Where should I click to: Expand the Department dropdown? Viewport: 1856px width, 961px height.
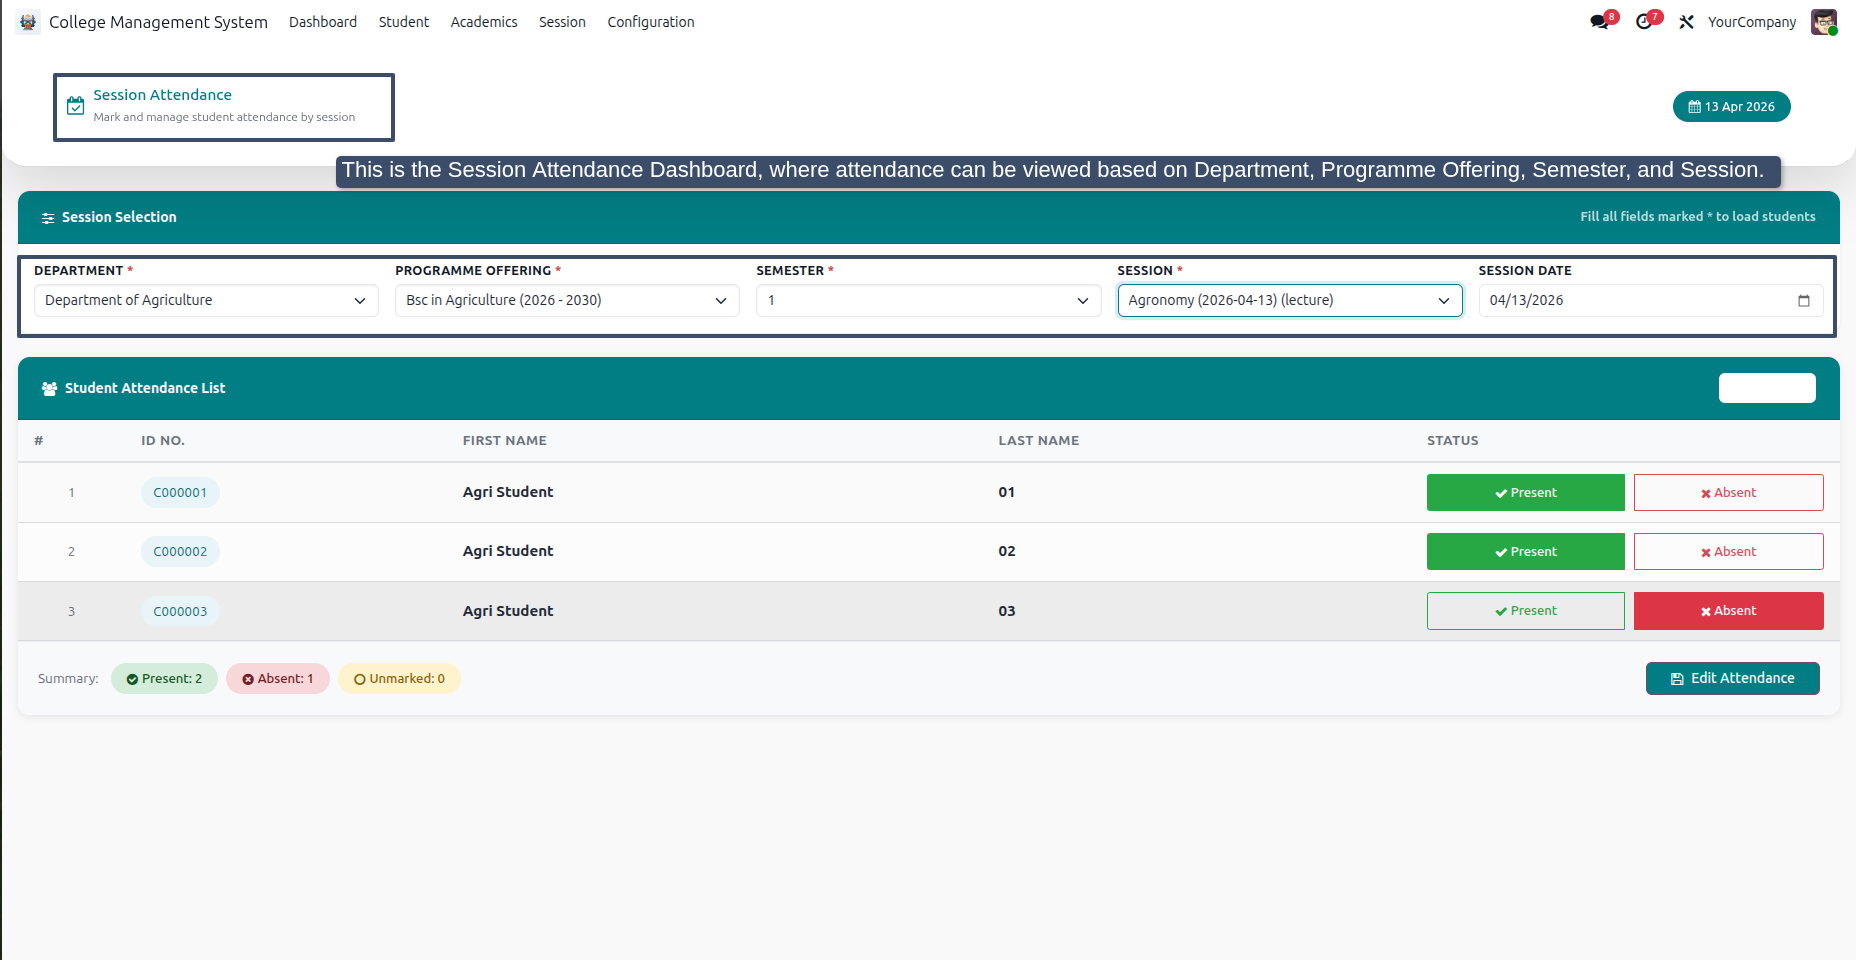[x=206, y=301]
